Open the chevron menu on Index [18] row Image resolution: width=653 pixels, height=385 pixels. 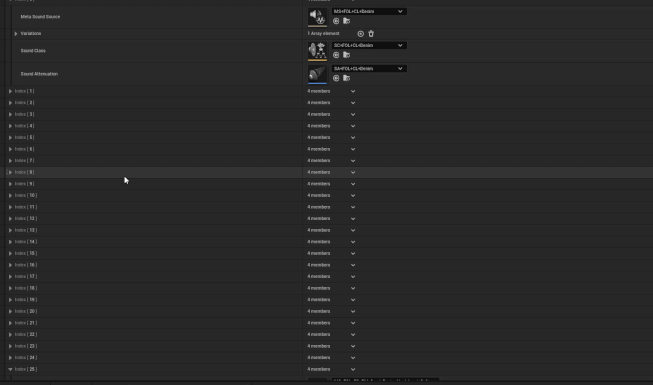click(x=353, y=288)
